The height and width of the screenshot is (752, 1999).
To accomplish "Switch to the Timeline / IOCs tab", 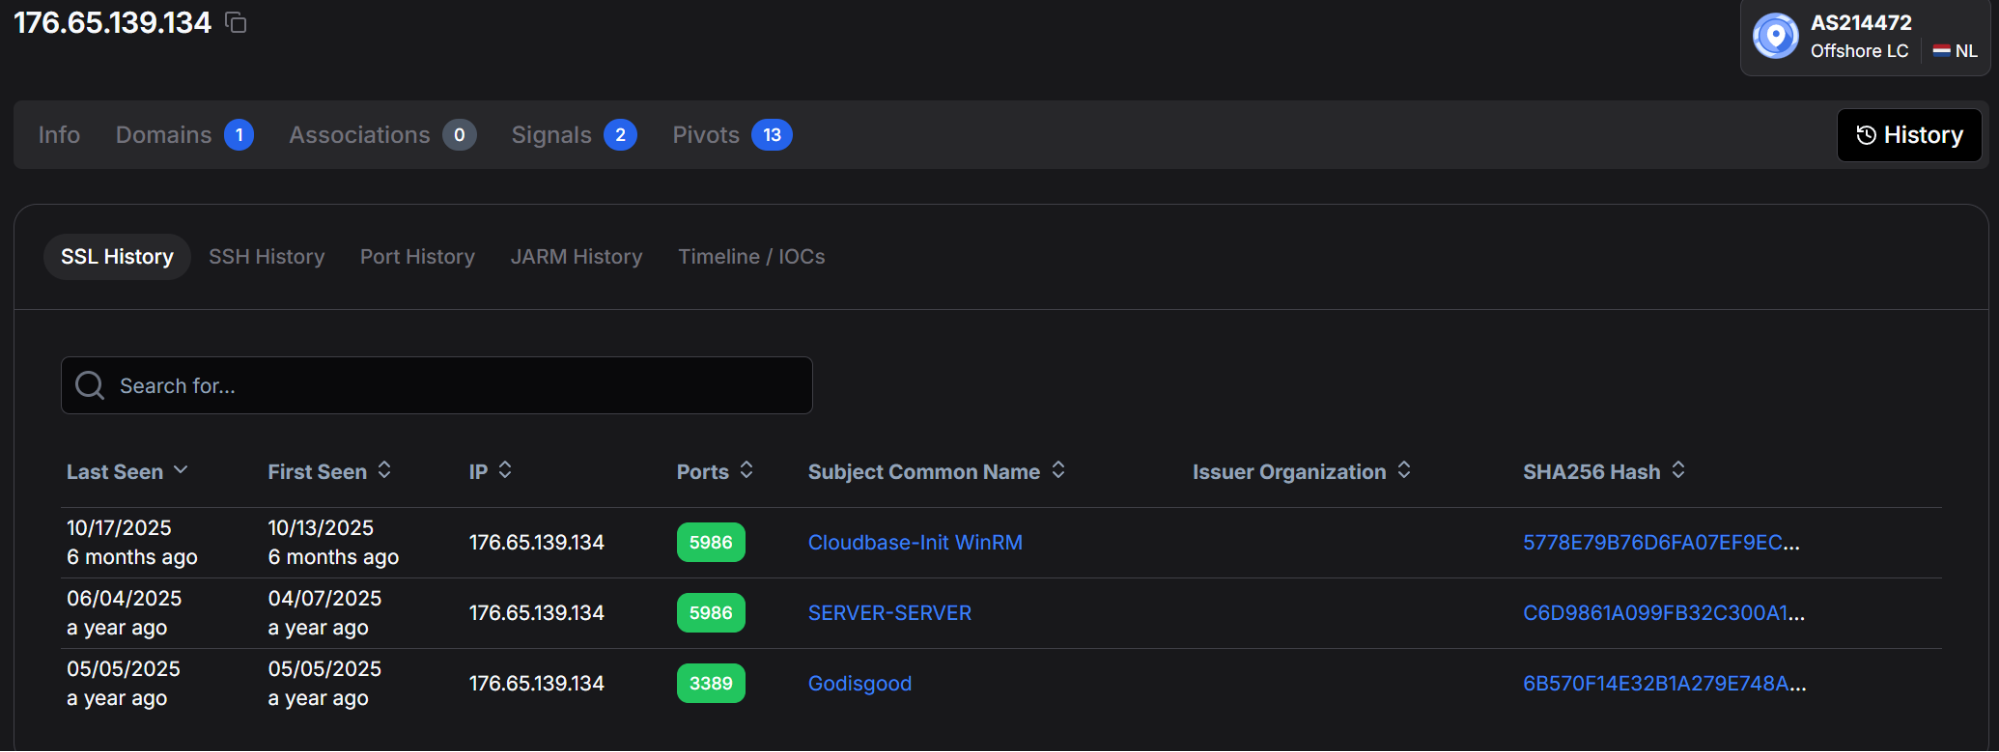I will [751, 257].
